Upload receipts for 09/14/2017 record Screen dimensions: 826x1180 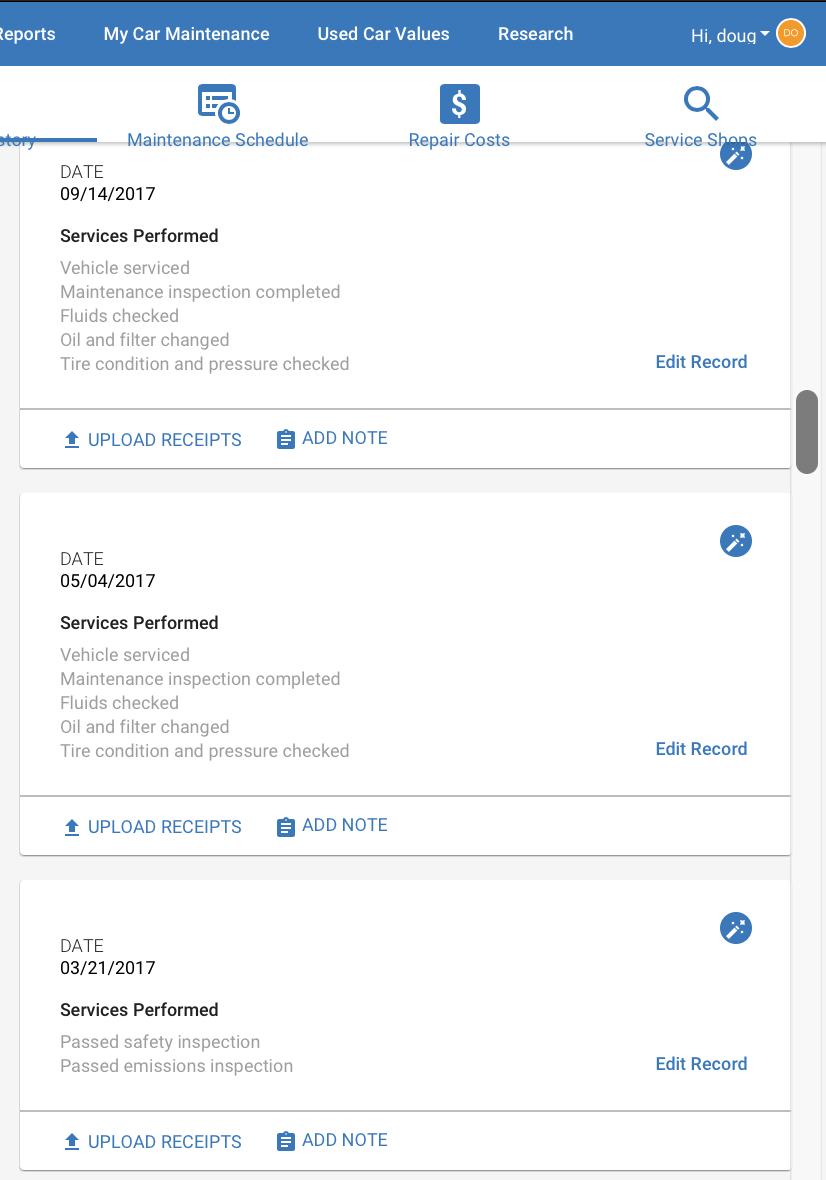[x=153, y=439]
